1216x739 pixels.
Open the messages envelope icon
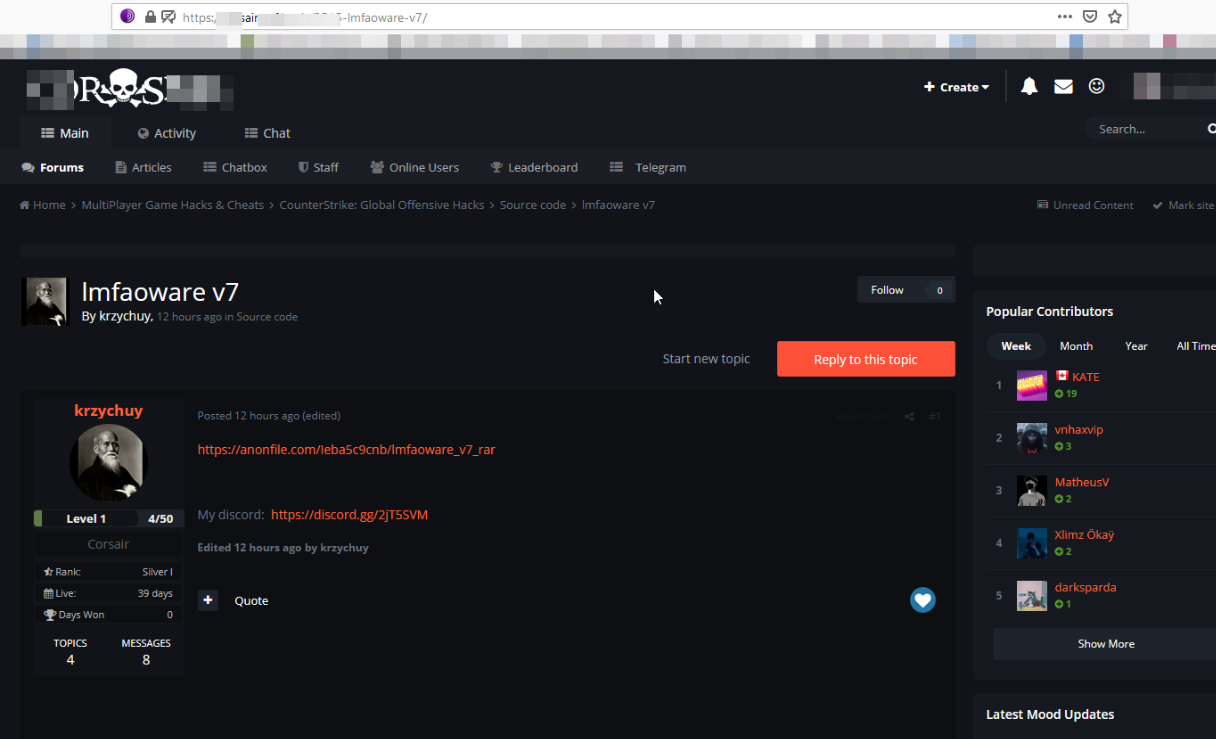[x=1063, y=87]
